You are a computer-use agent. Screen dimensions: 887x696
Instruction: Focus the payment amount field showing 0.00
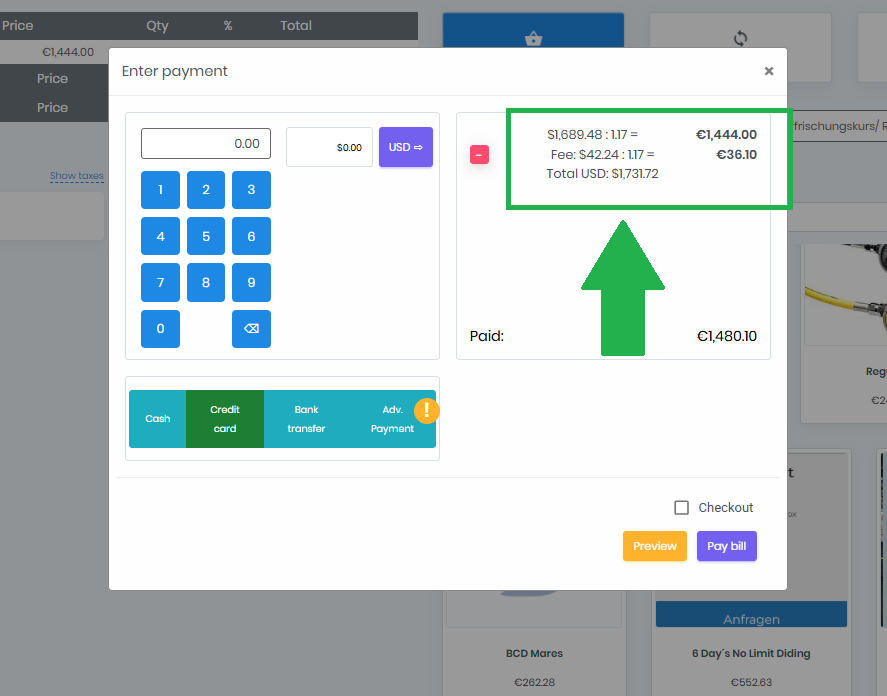[206, 144]
